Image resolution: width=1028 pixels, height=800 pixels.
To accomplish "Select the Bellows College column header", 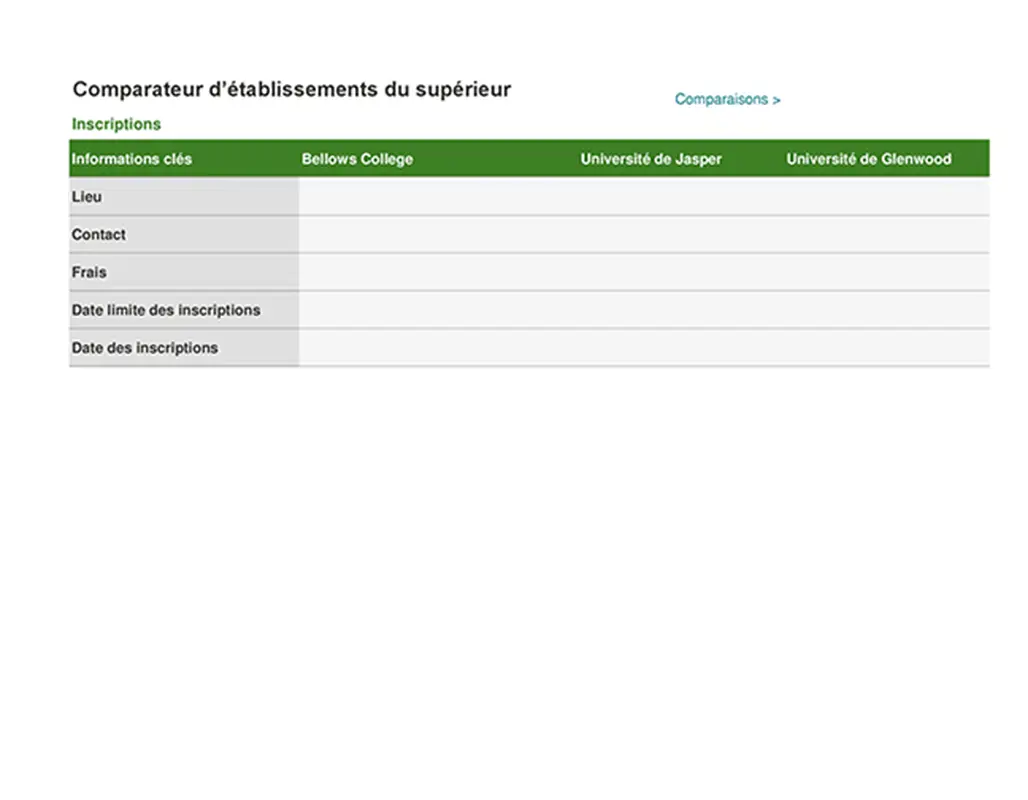I will 357,158.
